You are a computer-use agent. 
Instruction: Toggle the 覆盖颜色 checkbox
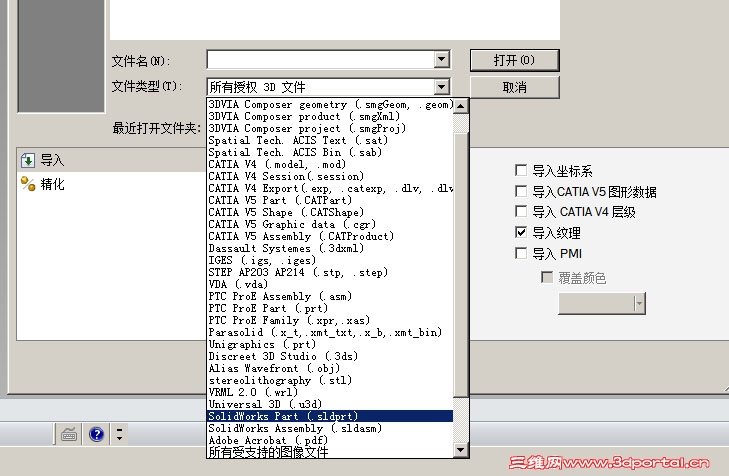547,278
